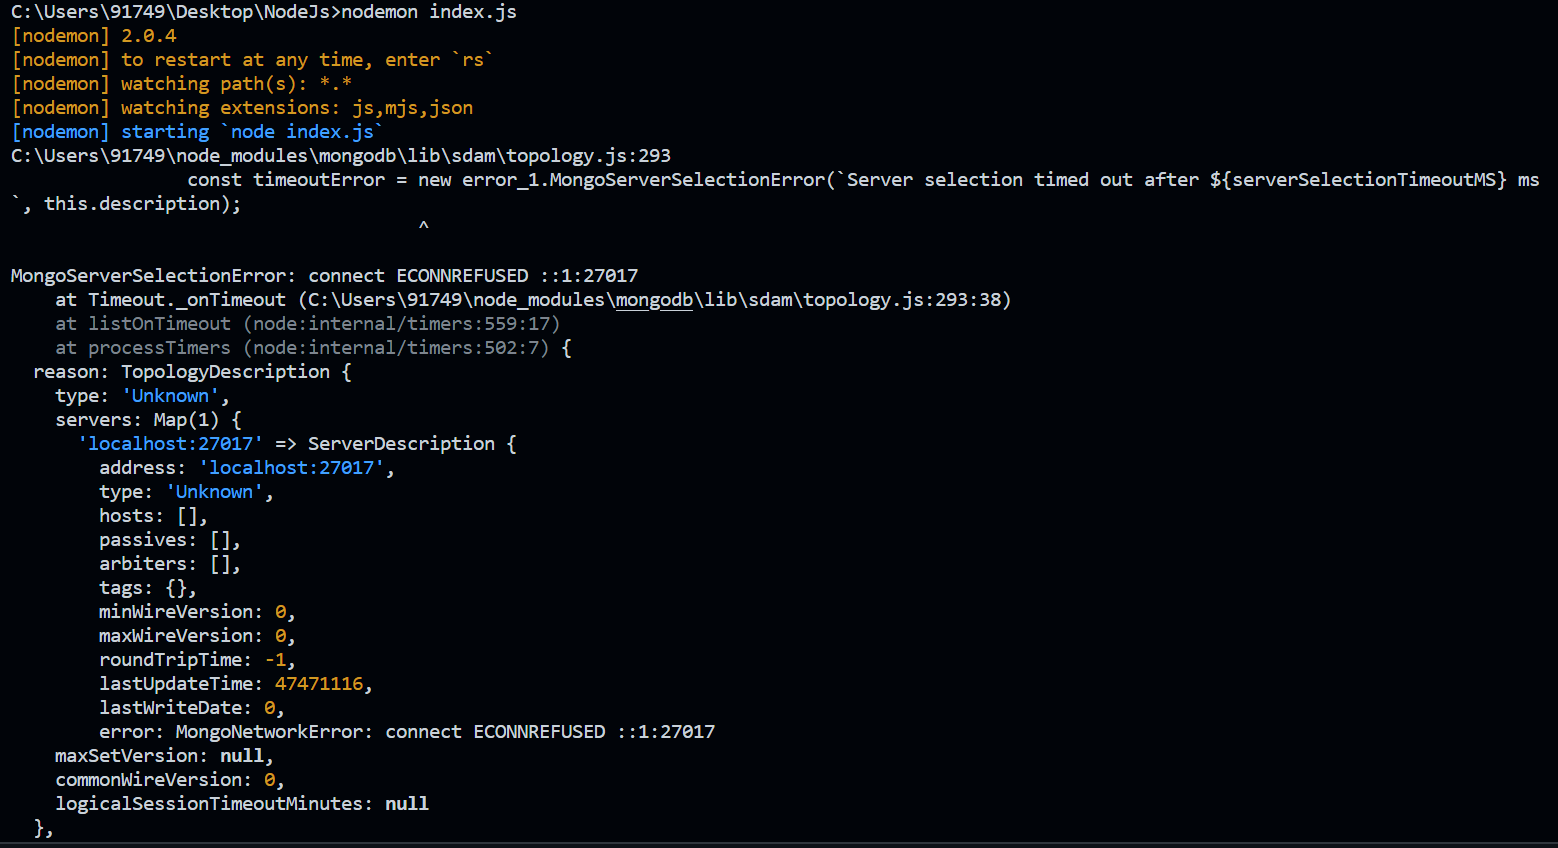The image size is (1558, 848).
Task: Click the ServerDescription text
Action: point(401,444)
